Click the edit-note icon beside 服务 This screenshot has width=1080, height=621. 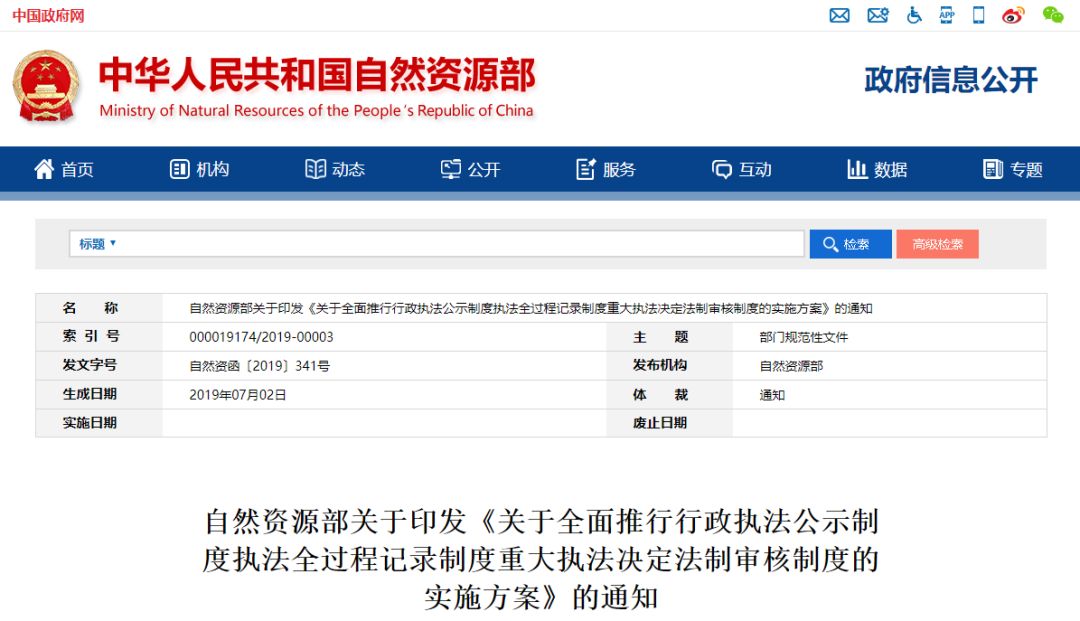point(585,169)
